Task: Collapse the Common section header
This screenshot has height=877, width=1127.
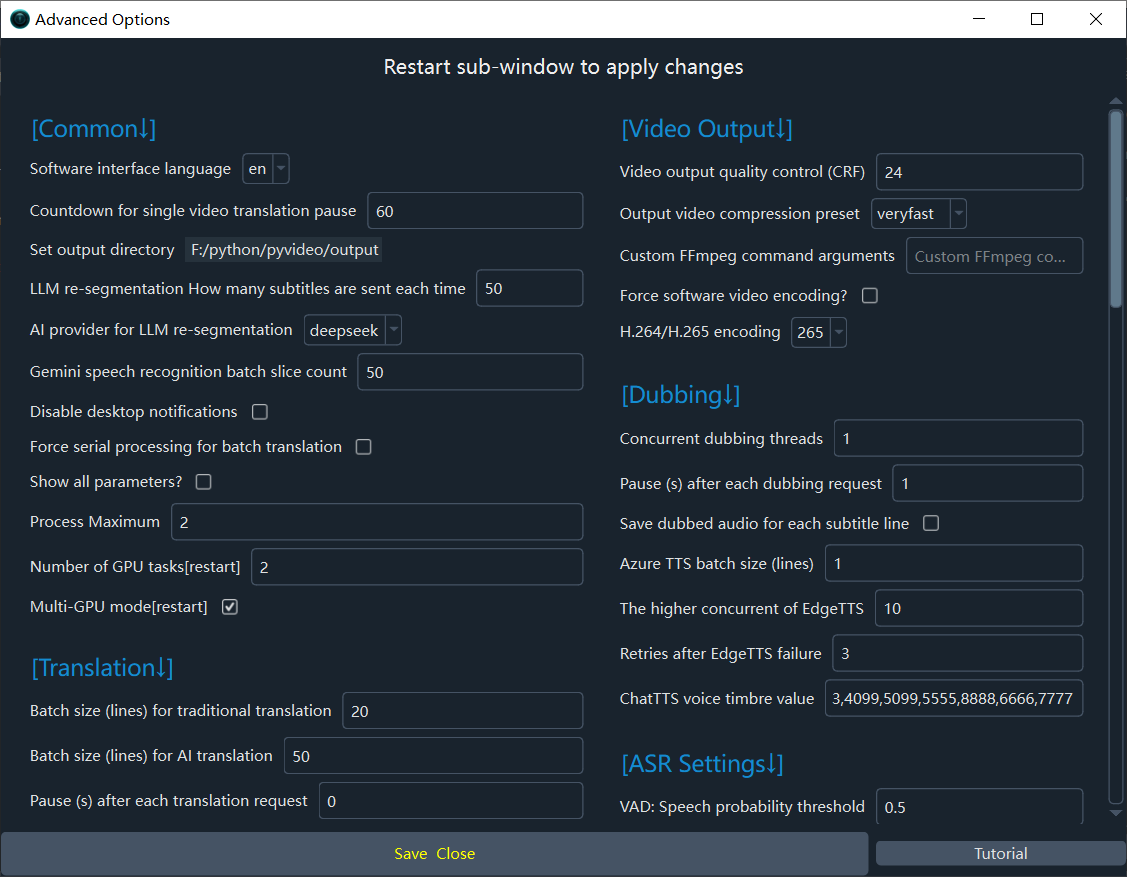Action: tap(94, 129)
